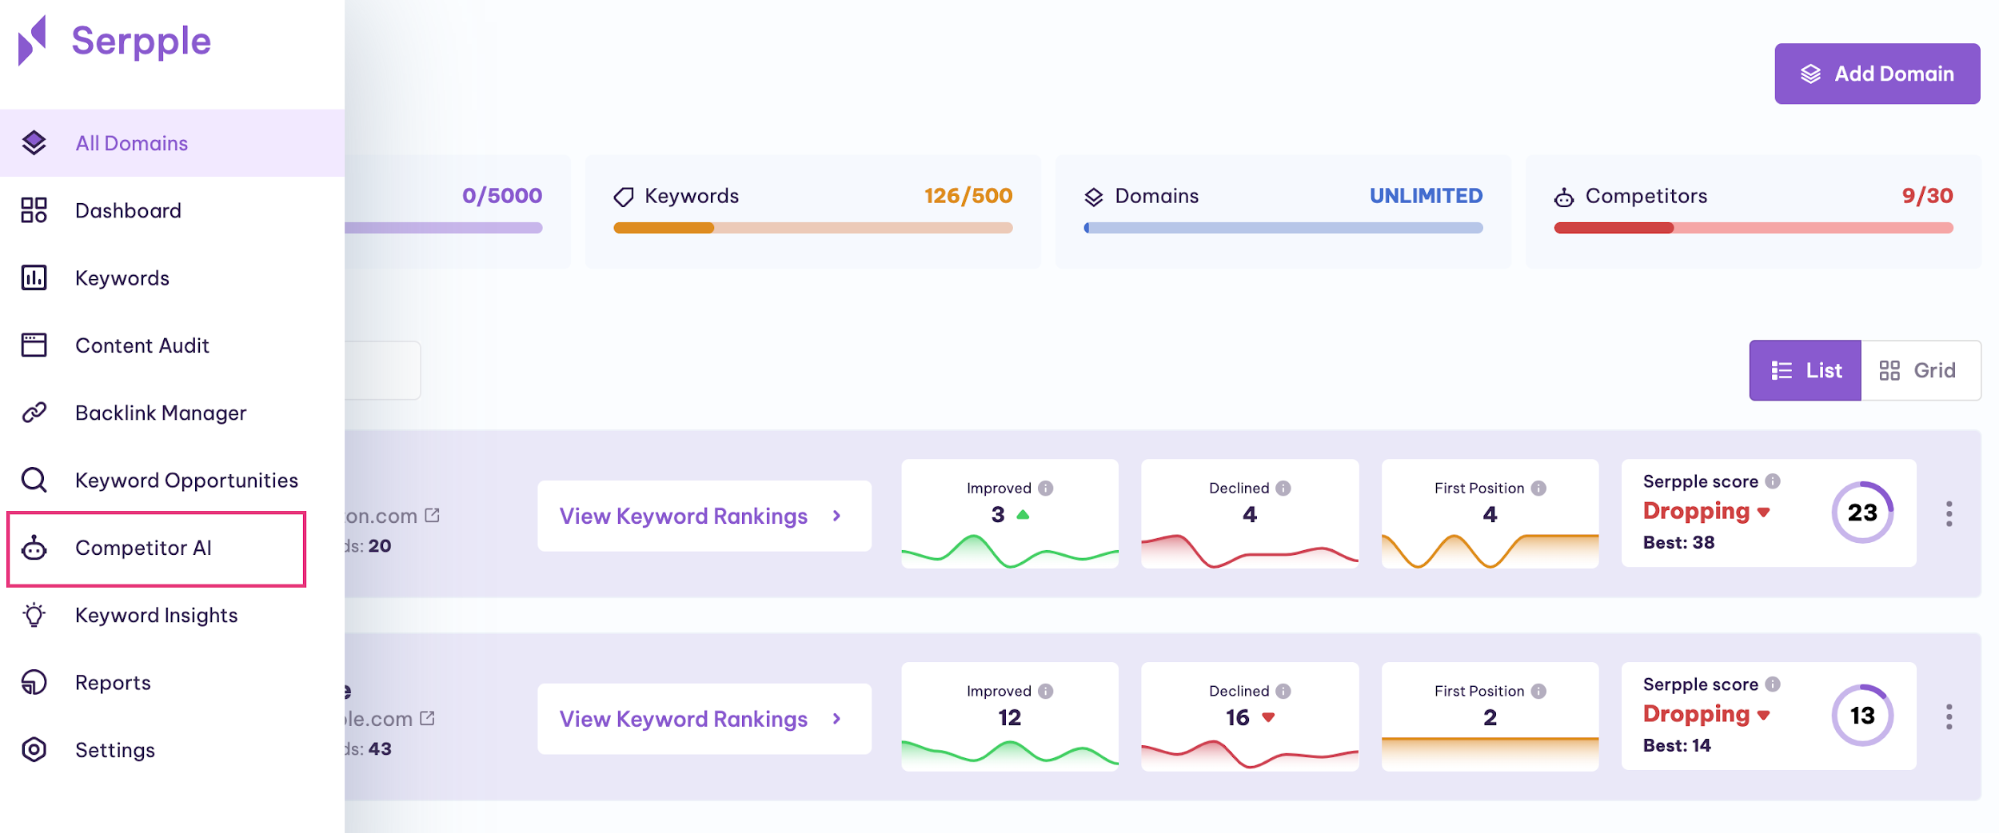Image resolution: width=1999 pixels, height=834 pixels.
Task: Click the Keywords chart icon in sidebar
Action: click(x=34, y=278)
